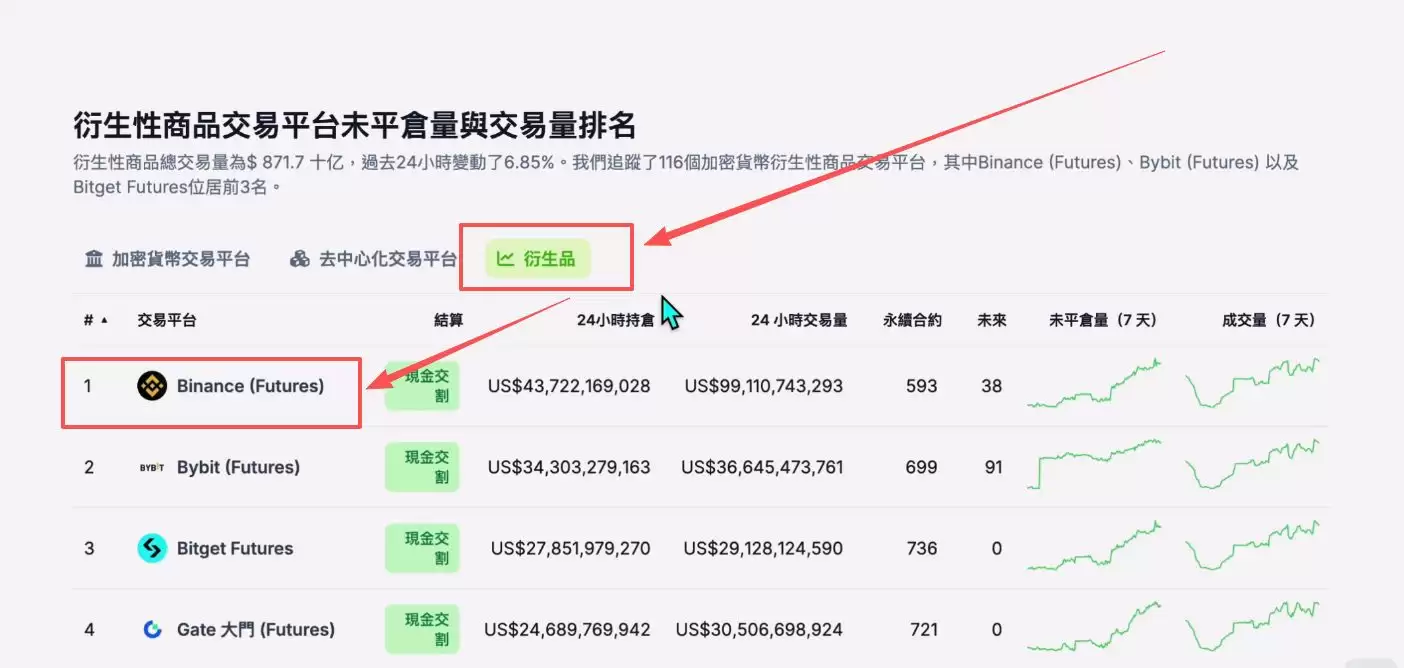Select the teal Bitget Futures logo icon
Image resolution: width=1404 pixels, height=668 pixels.
pos(152,548)
